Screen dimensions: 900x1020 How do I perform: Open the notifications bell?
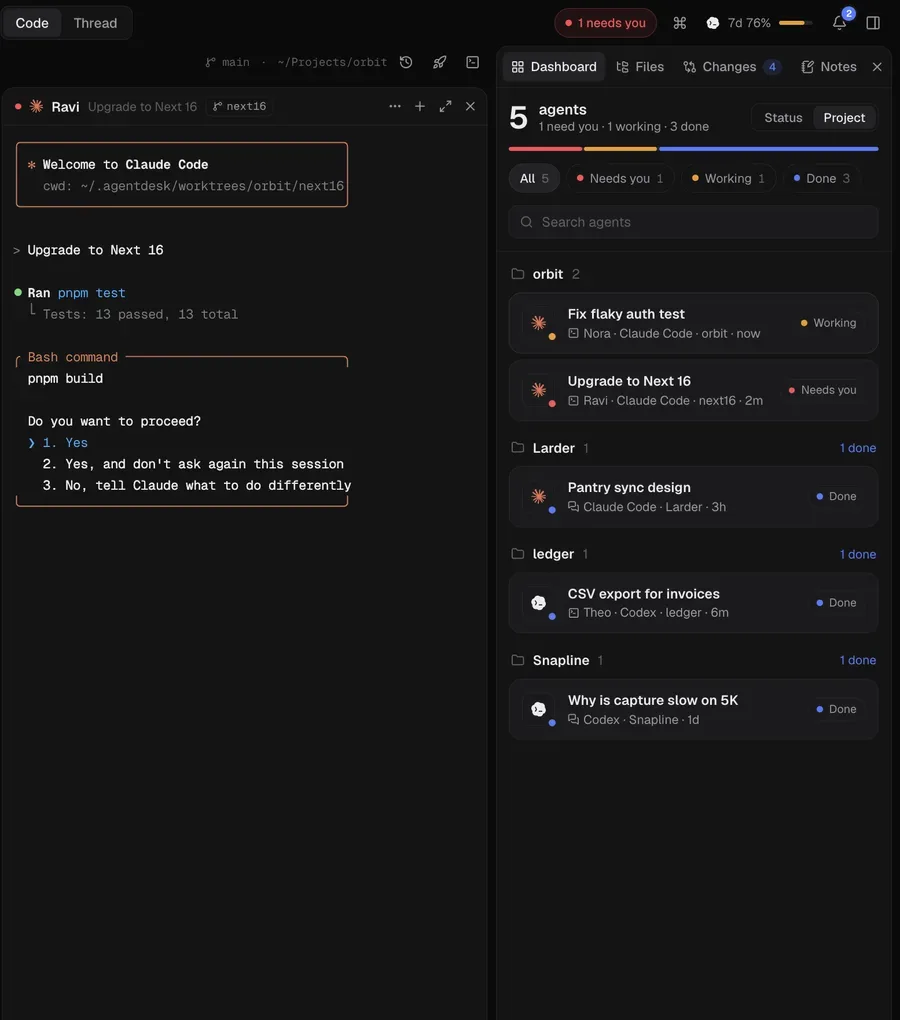coord(840,23)
